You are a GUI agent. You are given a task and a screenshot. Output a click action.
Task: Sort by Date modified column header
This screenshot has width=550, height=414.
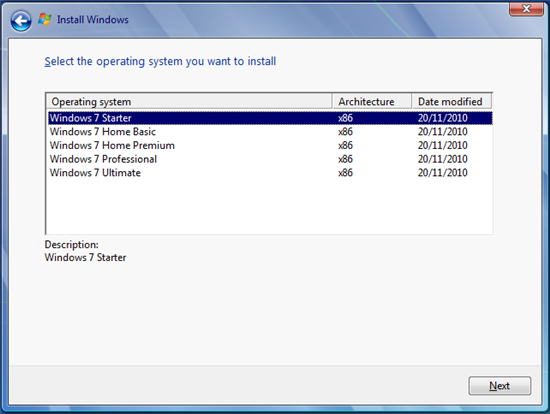[x=451, y=101]
